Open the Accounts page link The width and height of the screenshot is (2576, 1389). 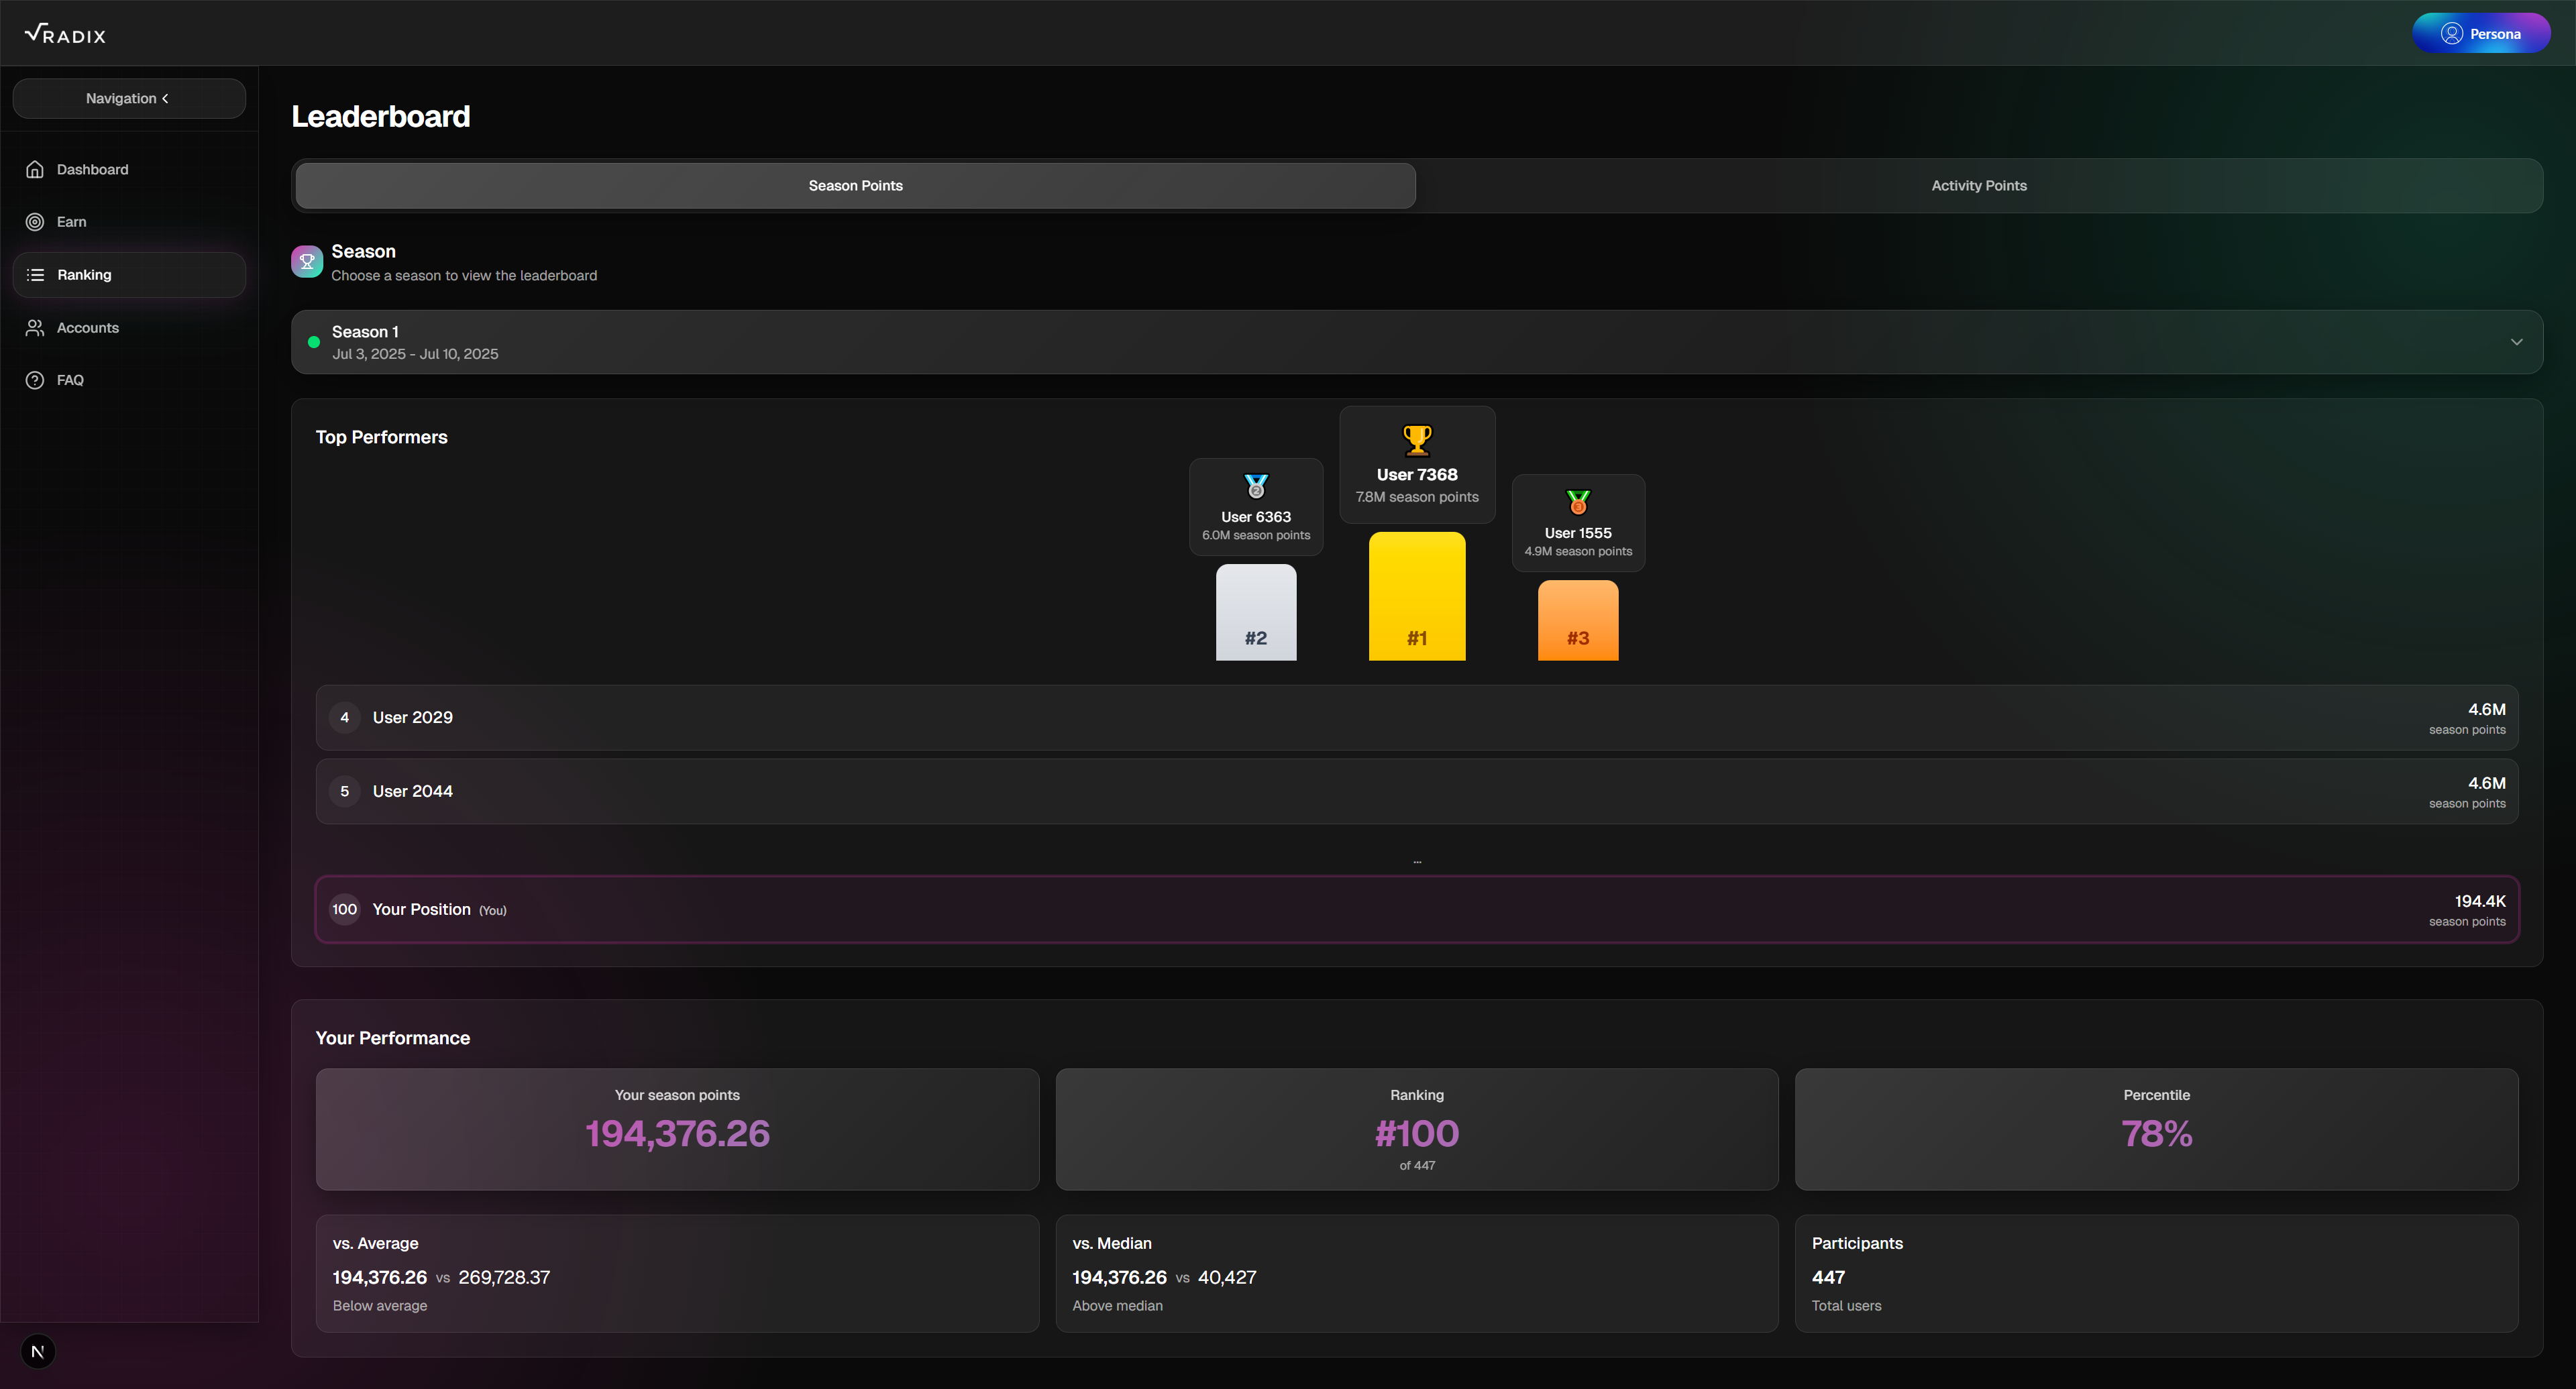click(88, 328)
